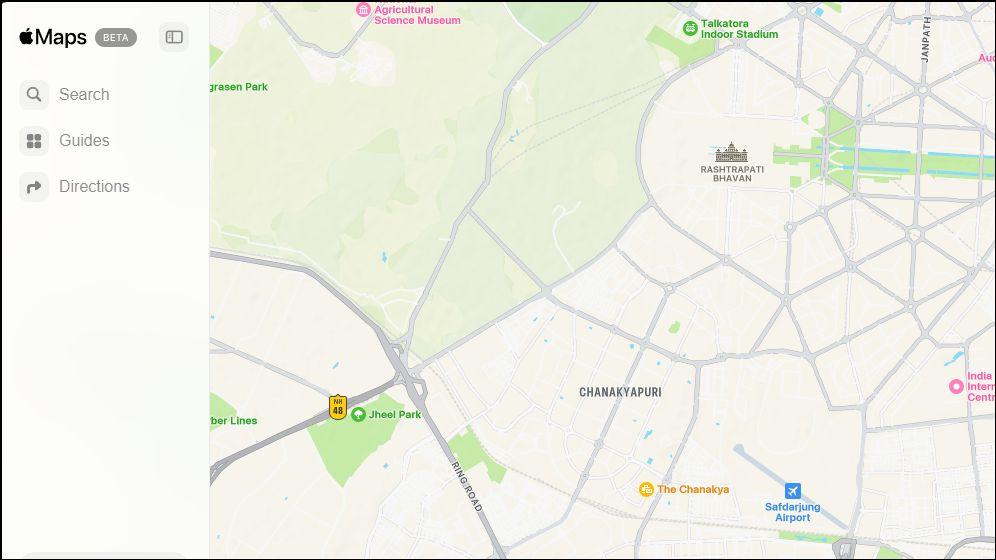996x560 pixels.
Task: Click the Search magnifier icon
Action: click(34, 95)
